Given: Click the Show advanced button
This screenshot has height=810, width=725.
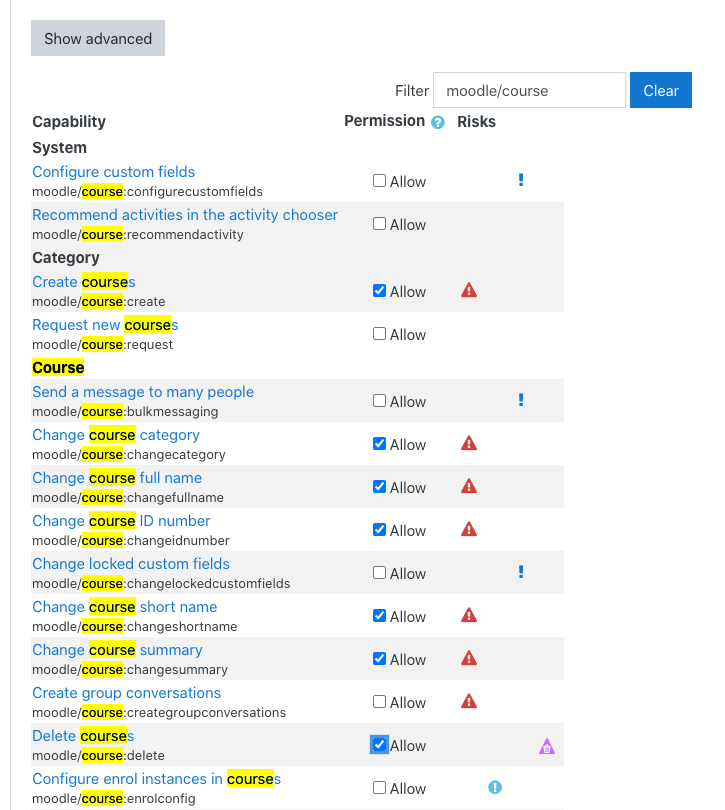Looking at the screenshot, I should [x=97, y=37].
